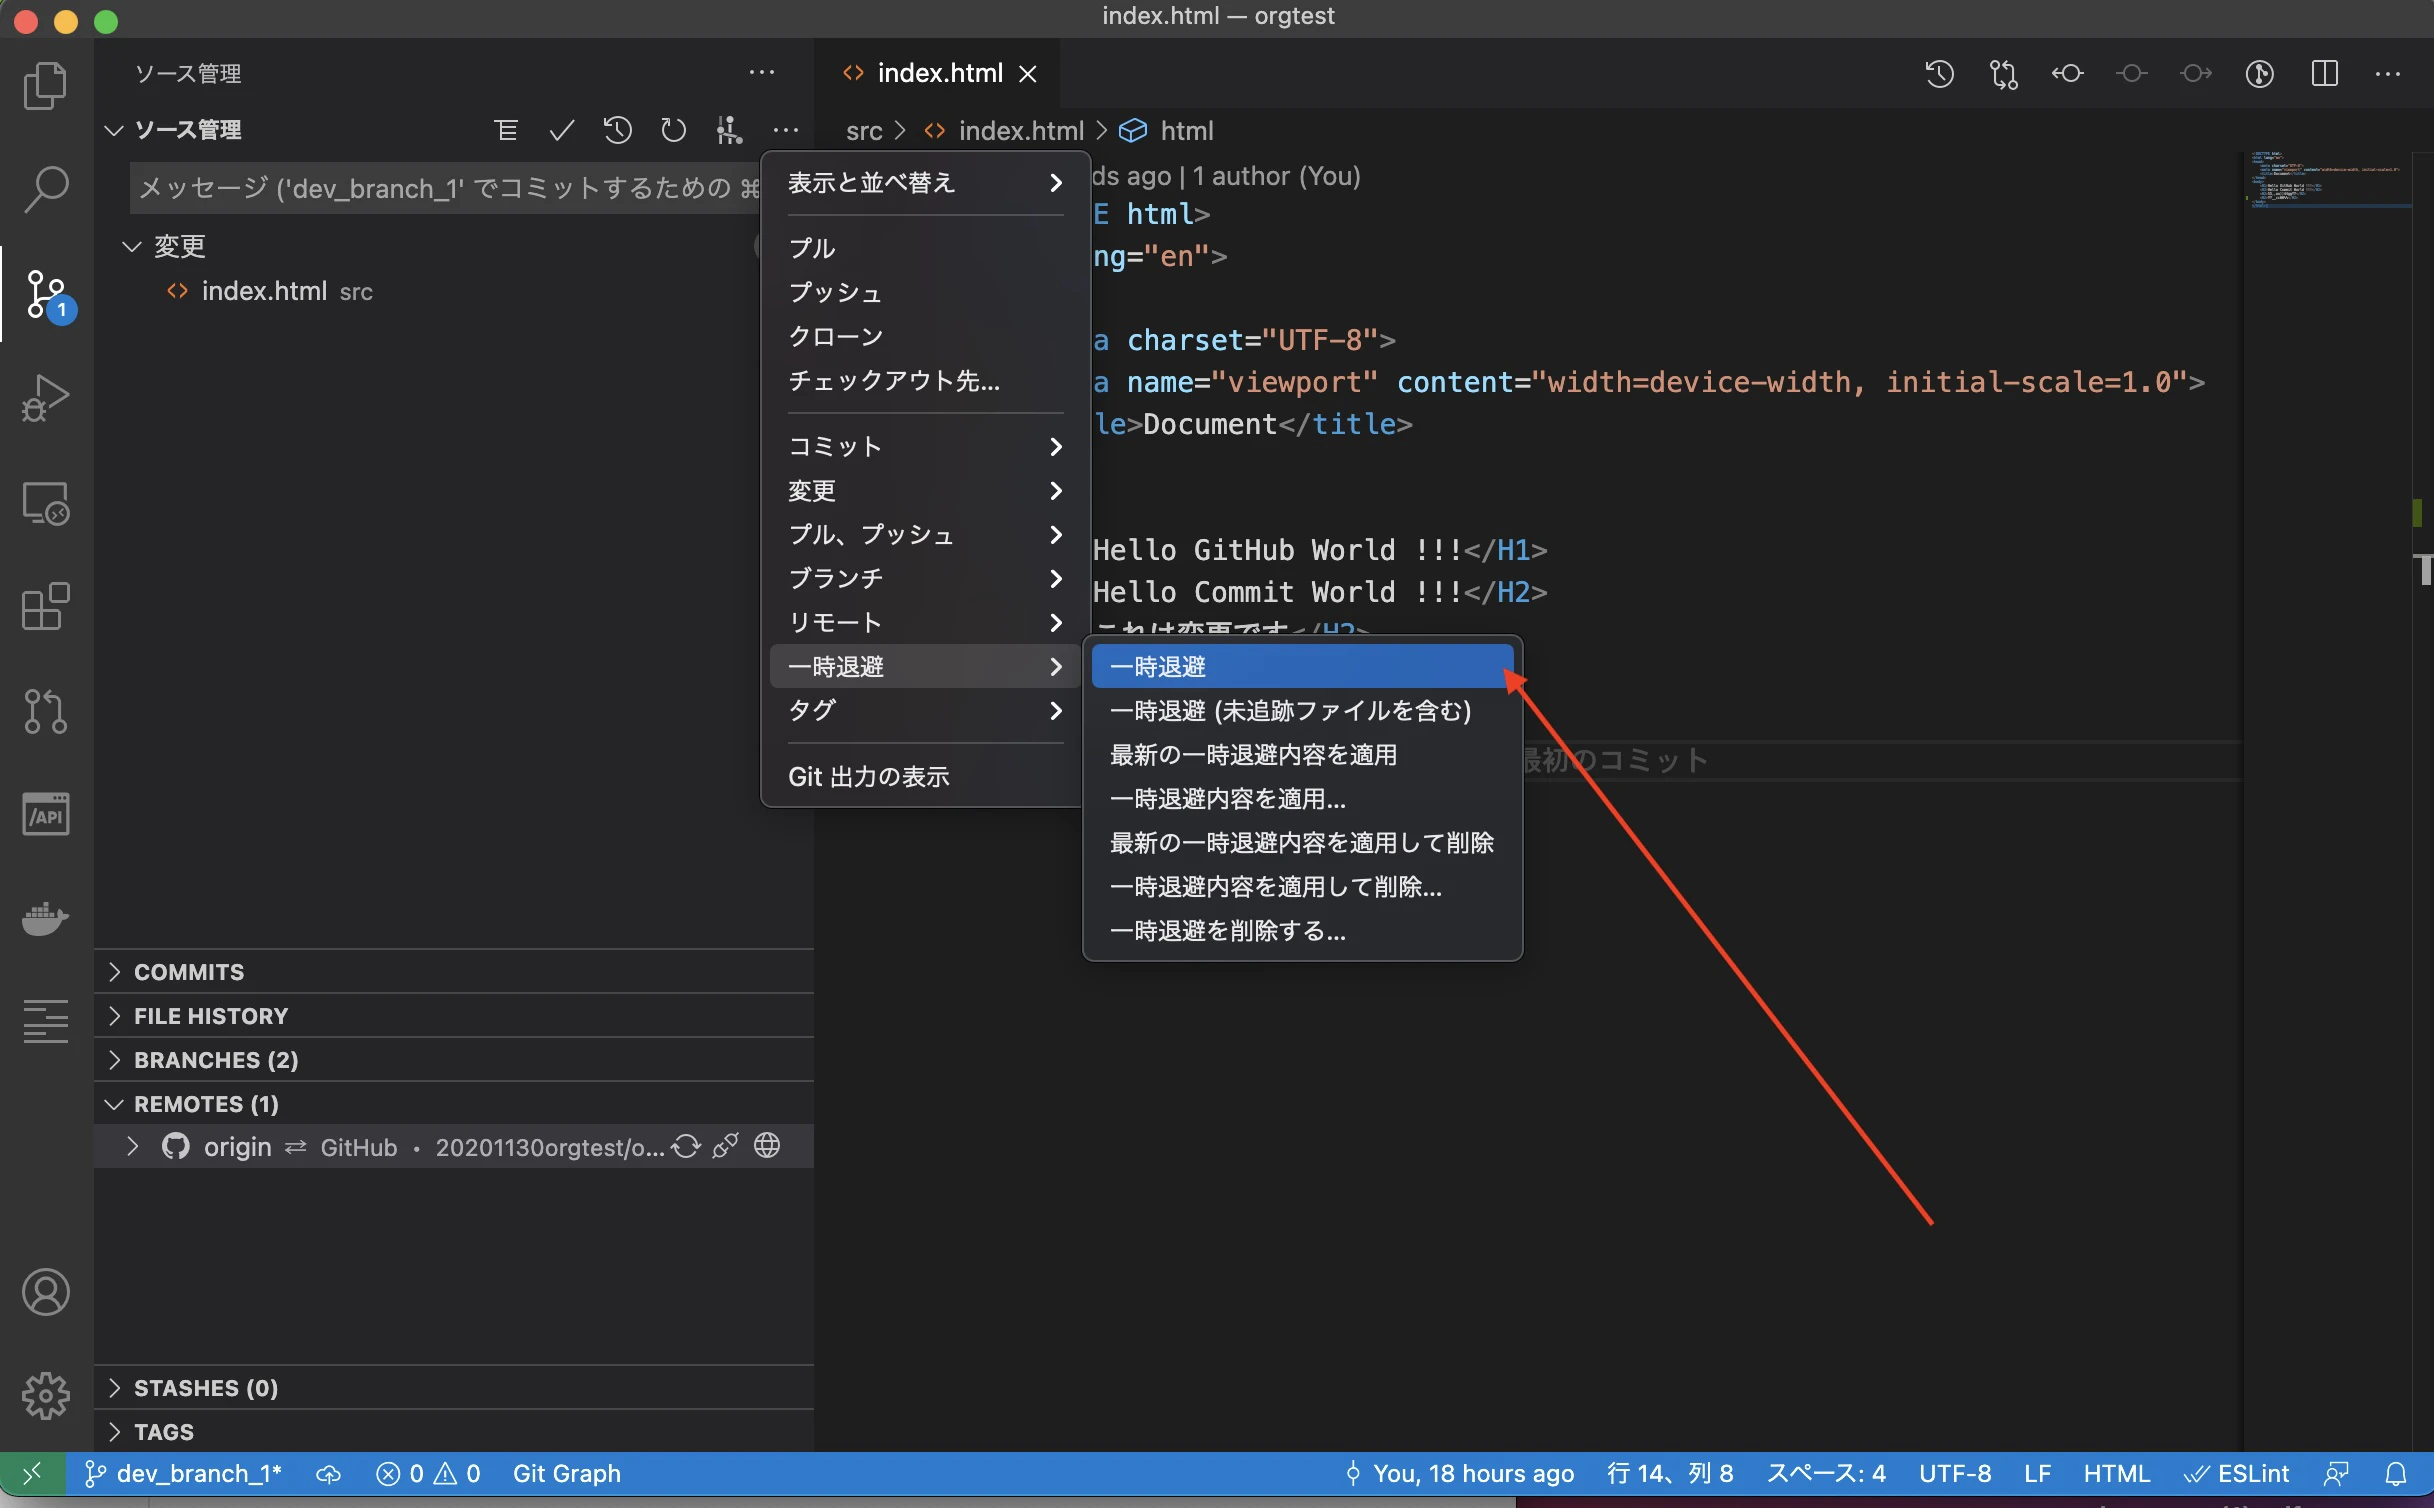Open the Docker view in activity bar
The image size is (2434, 1508).
tap(46, 917)
